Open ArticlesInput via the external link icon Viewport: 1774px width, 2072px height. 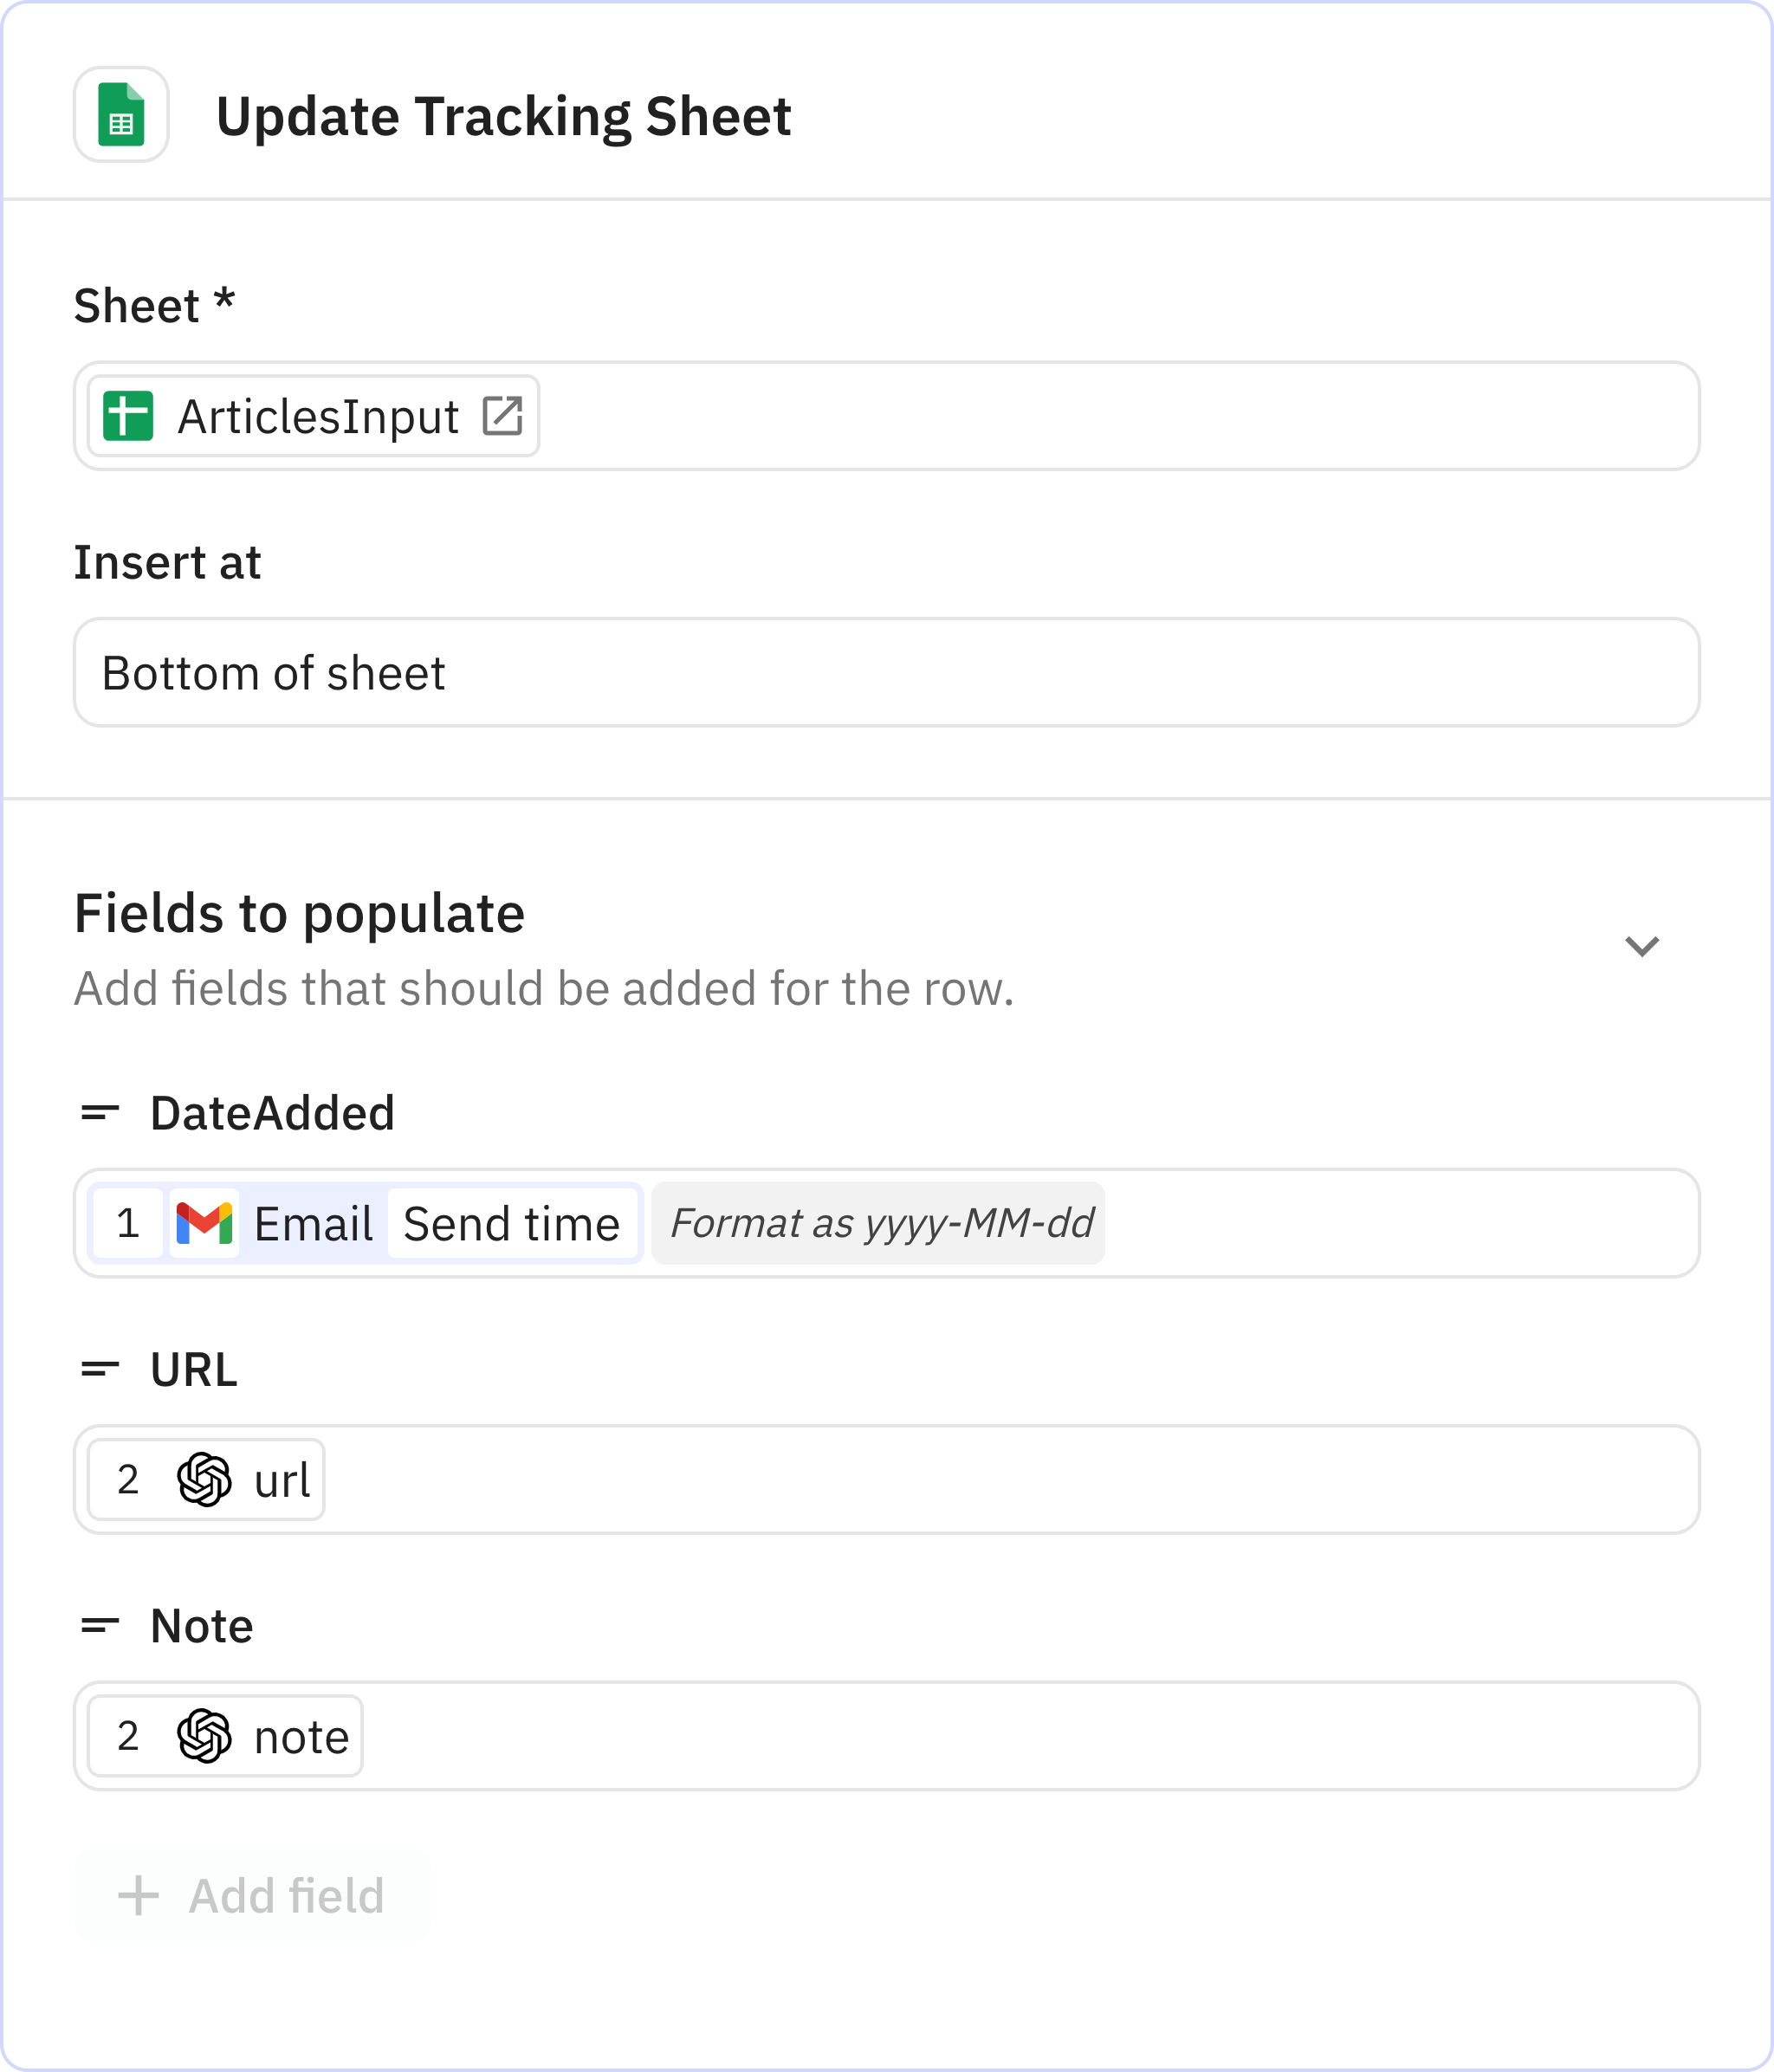(503, 416)
